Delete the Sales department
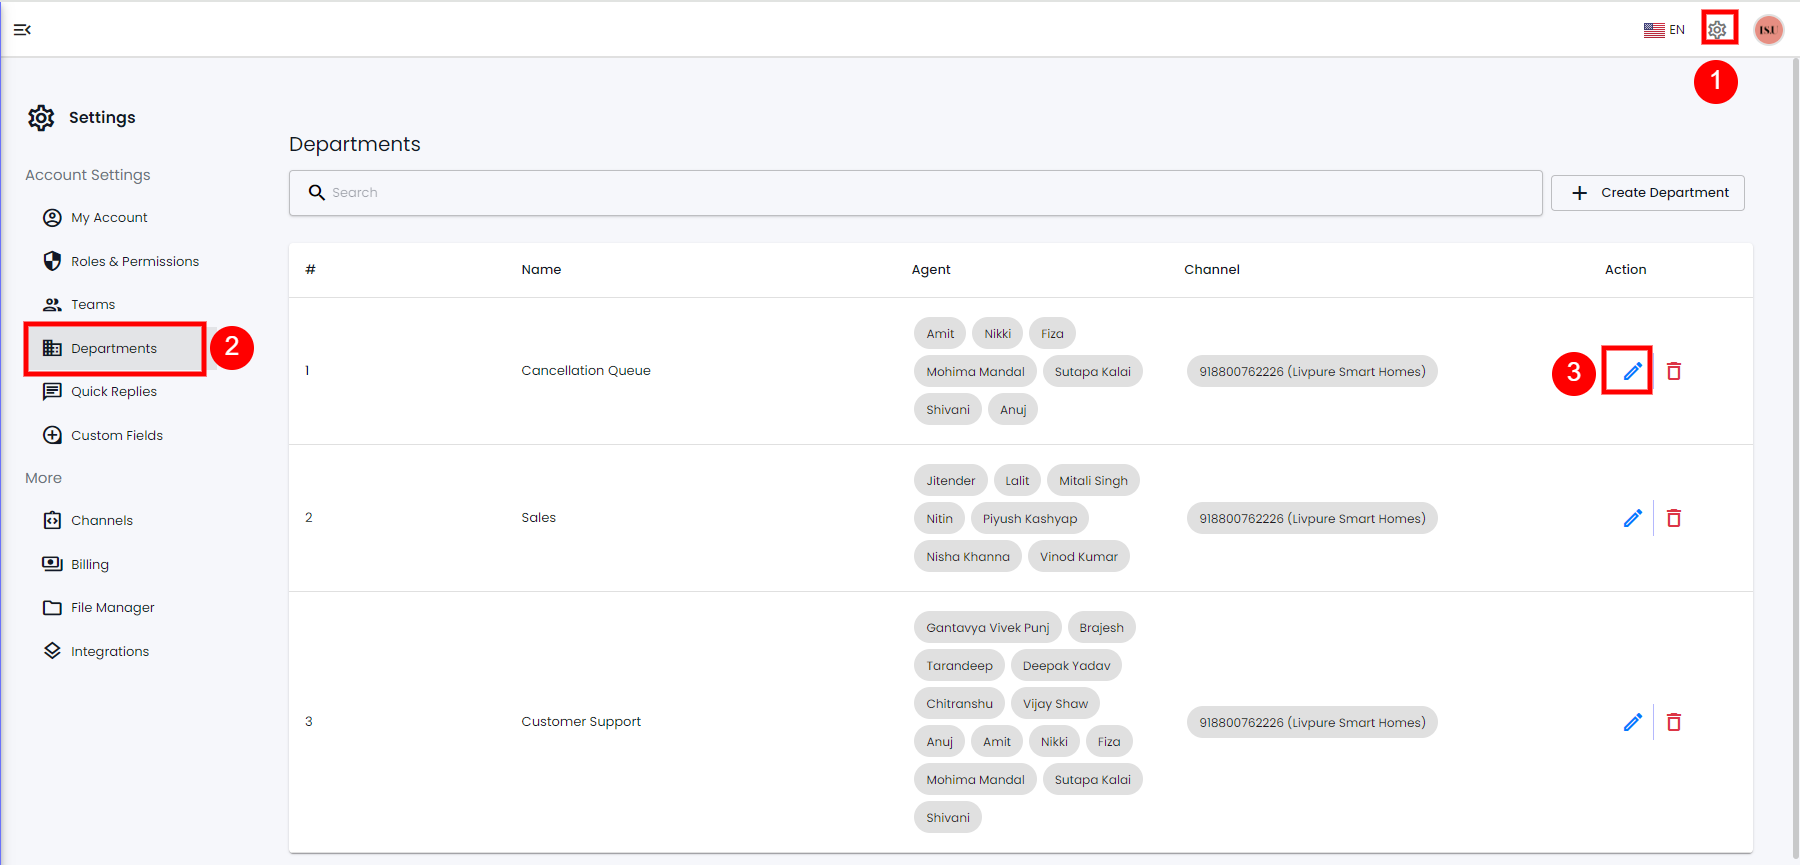The width and height of the screenshot is (1800, 865). [x=1674, y=518]
